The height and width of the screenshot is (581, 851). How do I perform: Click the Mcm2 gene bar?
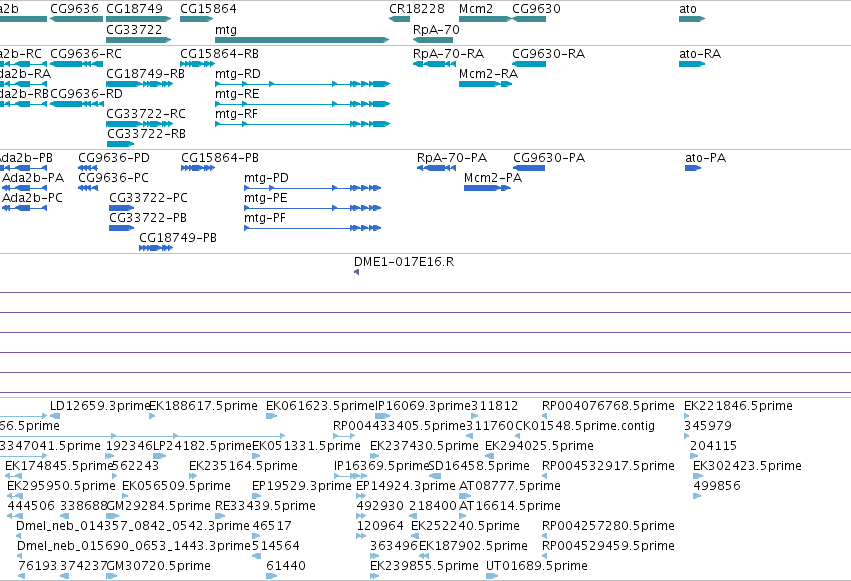485,19
